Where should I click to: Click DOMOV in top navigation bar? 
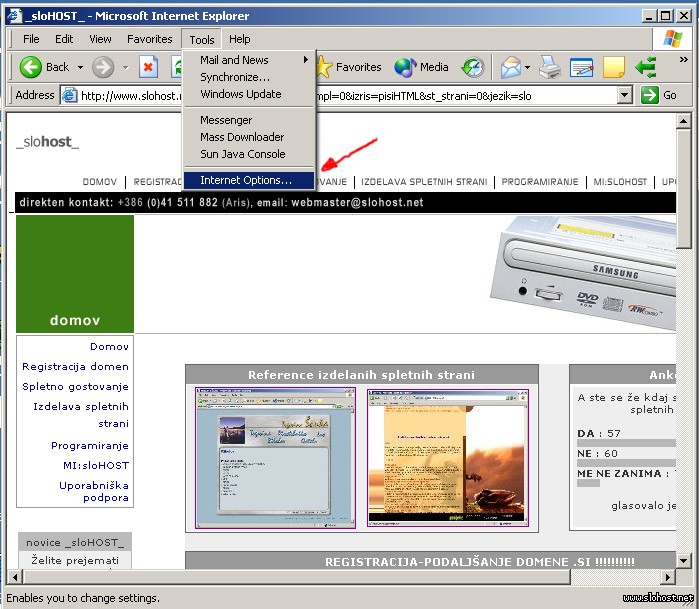99,182
